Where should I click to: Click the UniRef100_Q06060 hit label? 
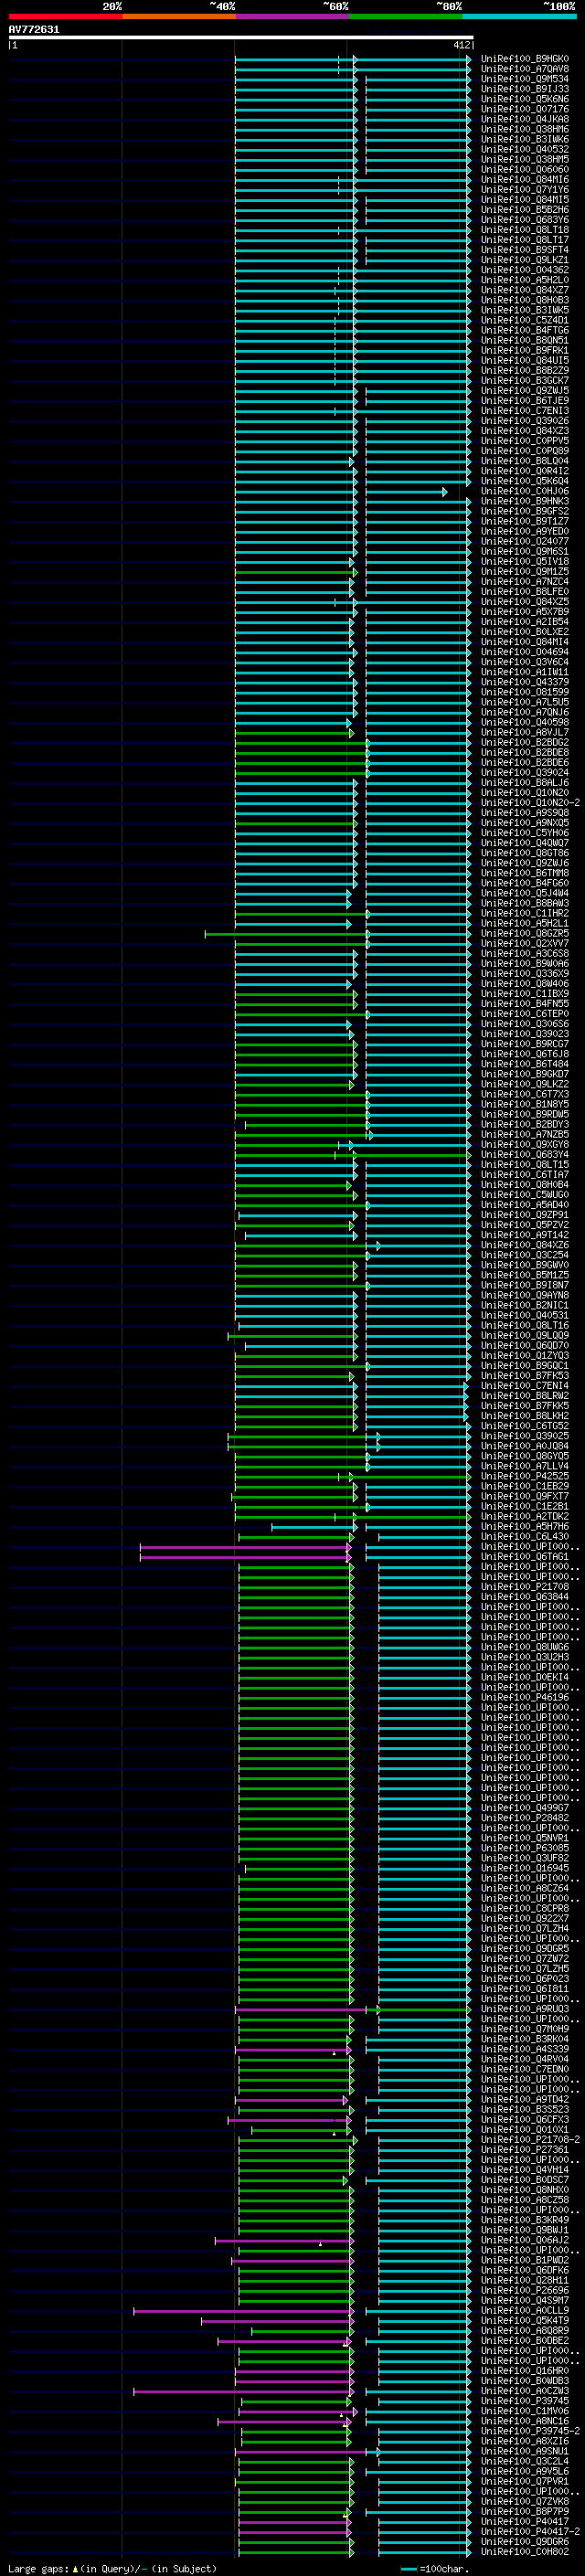coord(525,170)
